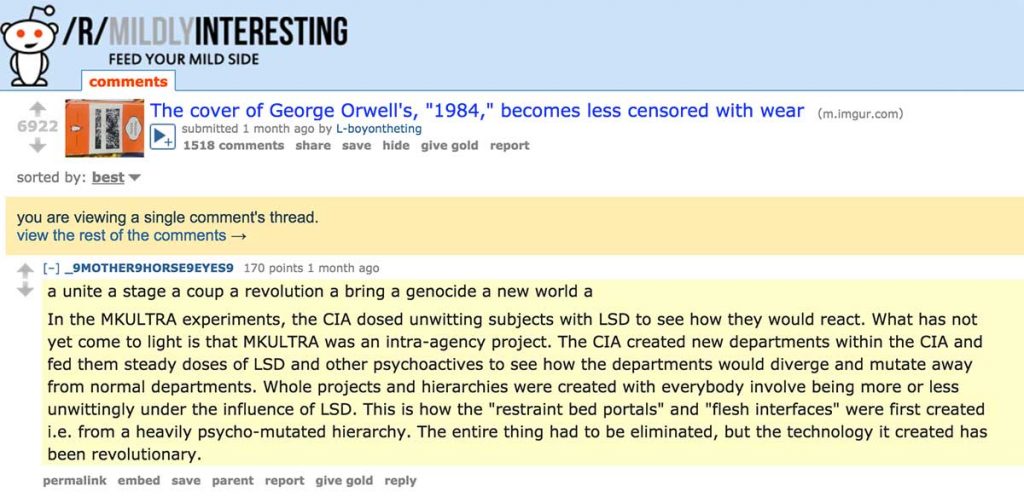Open _9MOTHER9HORSE9EYES9 user profile
This screenshot has width=1024, height=497.
[x=148, y=268]
